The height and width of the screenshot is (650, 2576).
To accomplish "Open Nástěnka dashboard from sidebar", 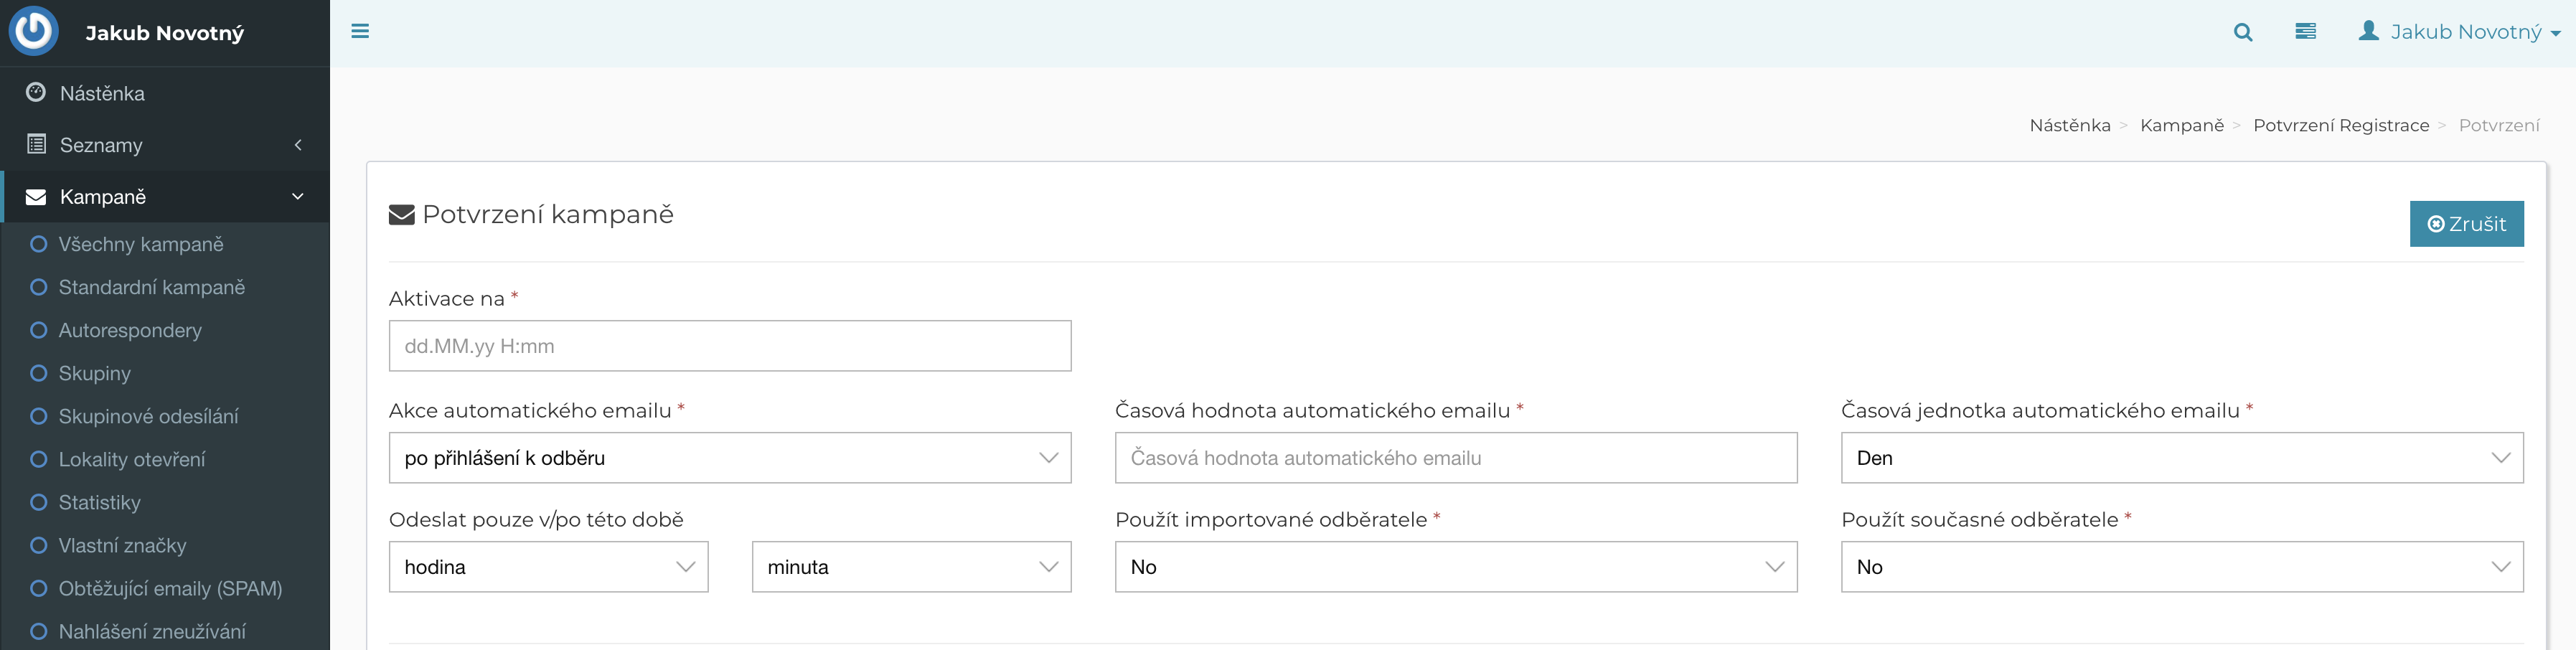I will (x=102, y=93).
